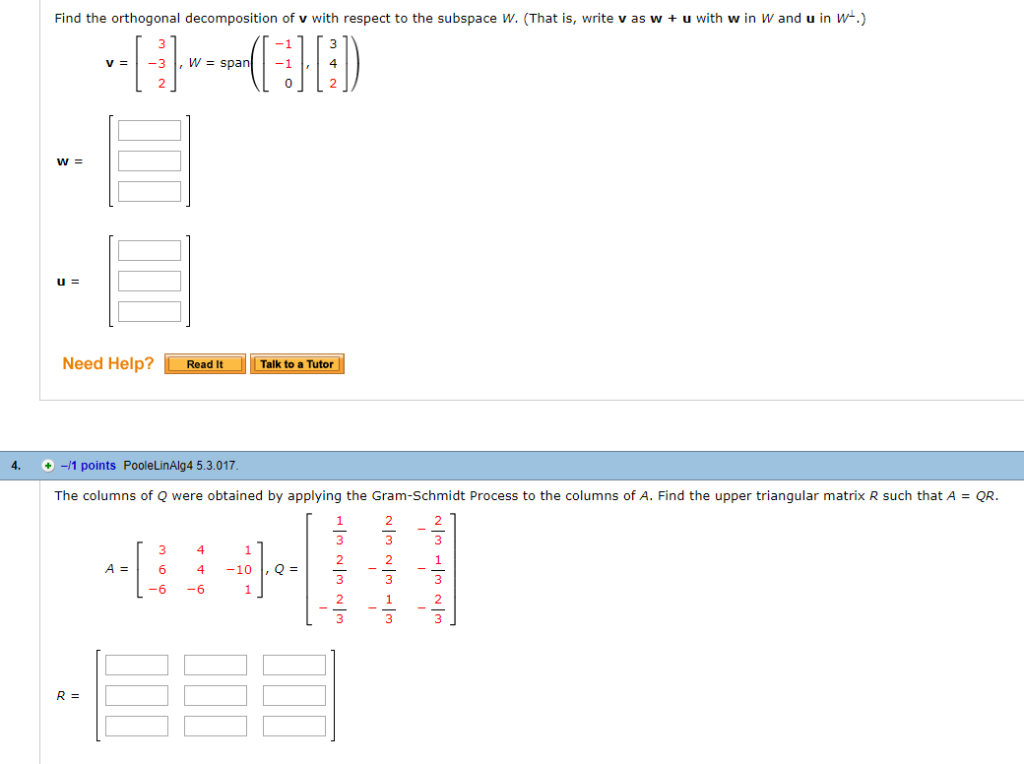Screen dimensions: 1024x764
Task: Click the third entry box of vector u
Action: (x=149, y=309)
